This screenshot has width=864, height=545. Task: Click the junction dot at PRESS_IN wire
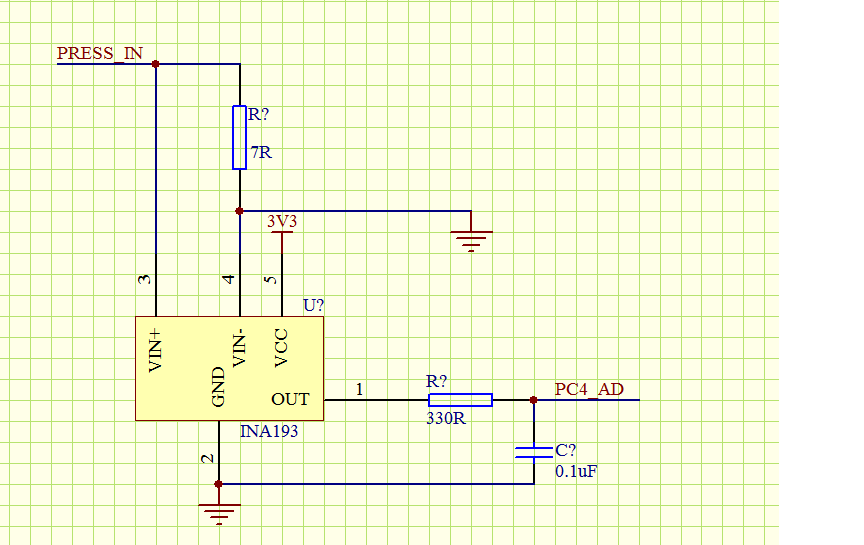pos(155,64)
